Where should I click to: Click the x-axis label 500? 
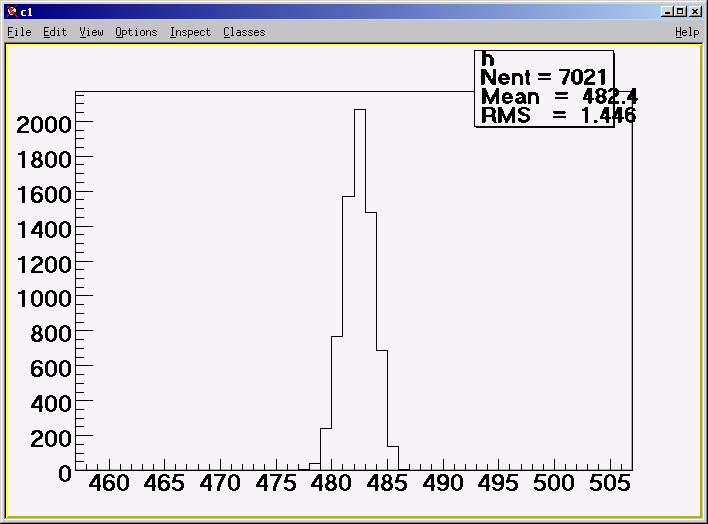tap(554, 483)
